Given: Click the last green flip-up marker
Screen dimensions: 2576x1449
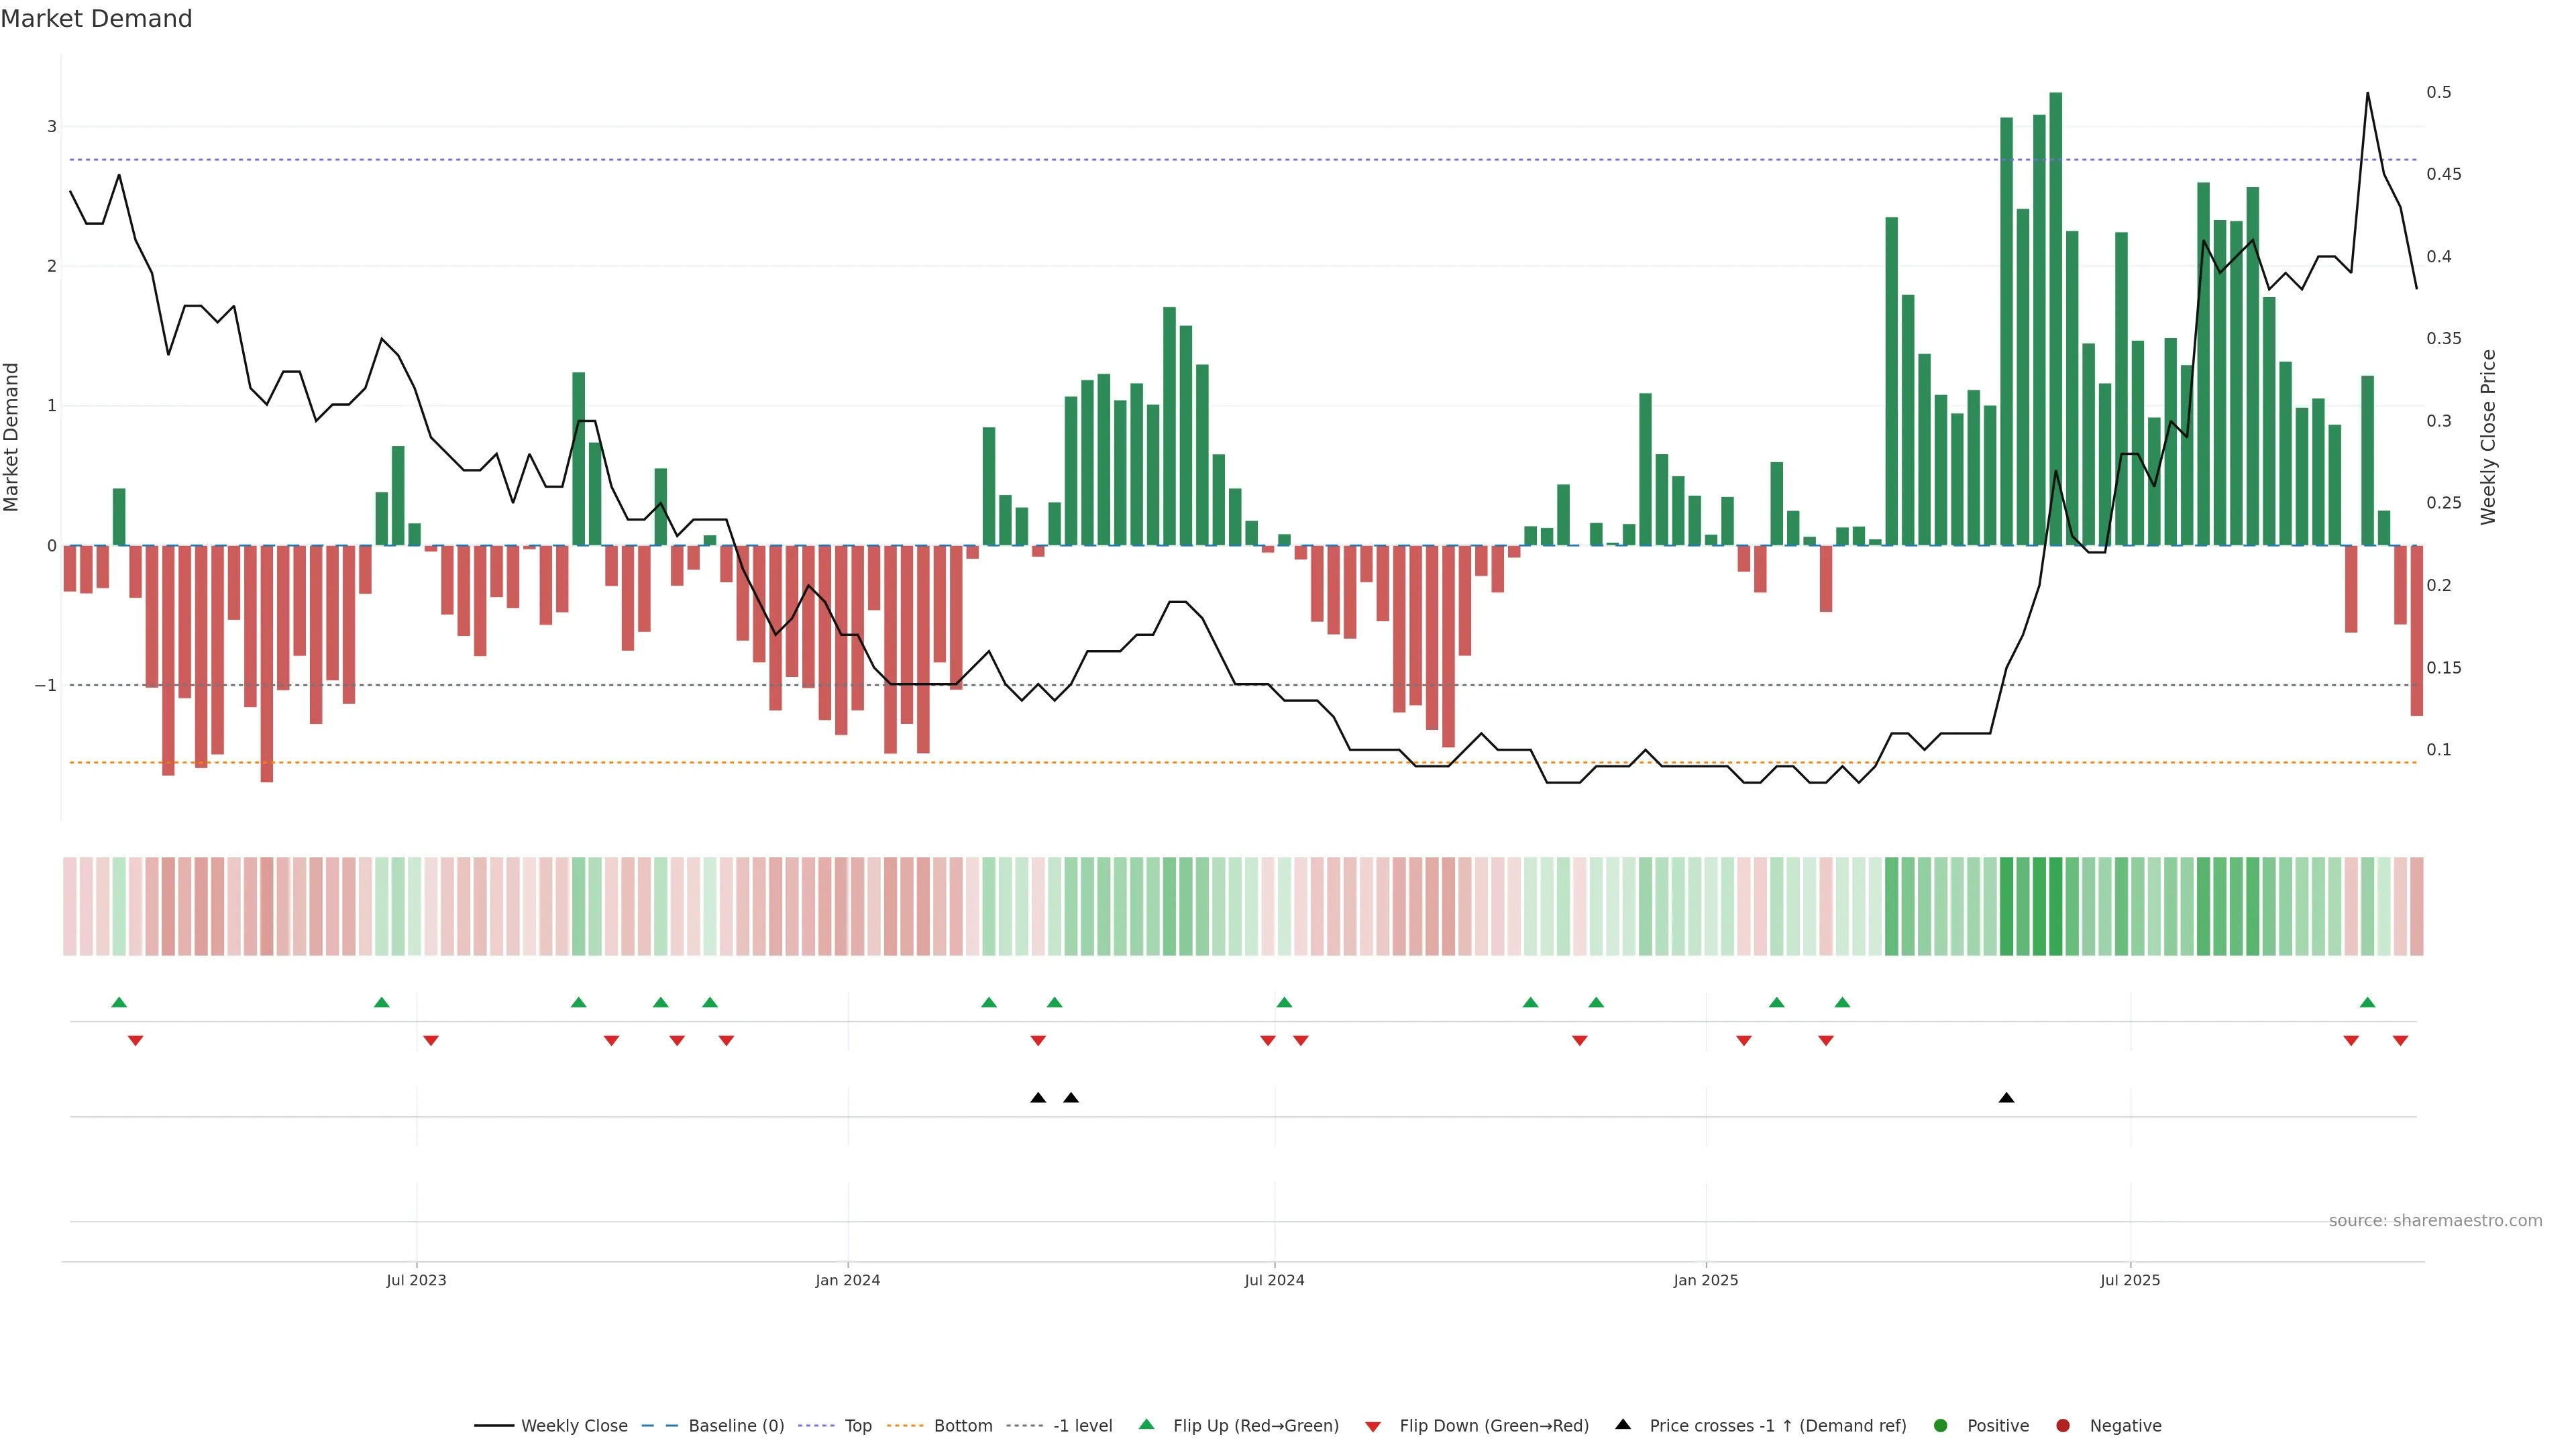Looking at the screenshot, I should click(x=2367, y=1002).
